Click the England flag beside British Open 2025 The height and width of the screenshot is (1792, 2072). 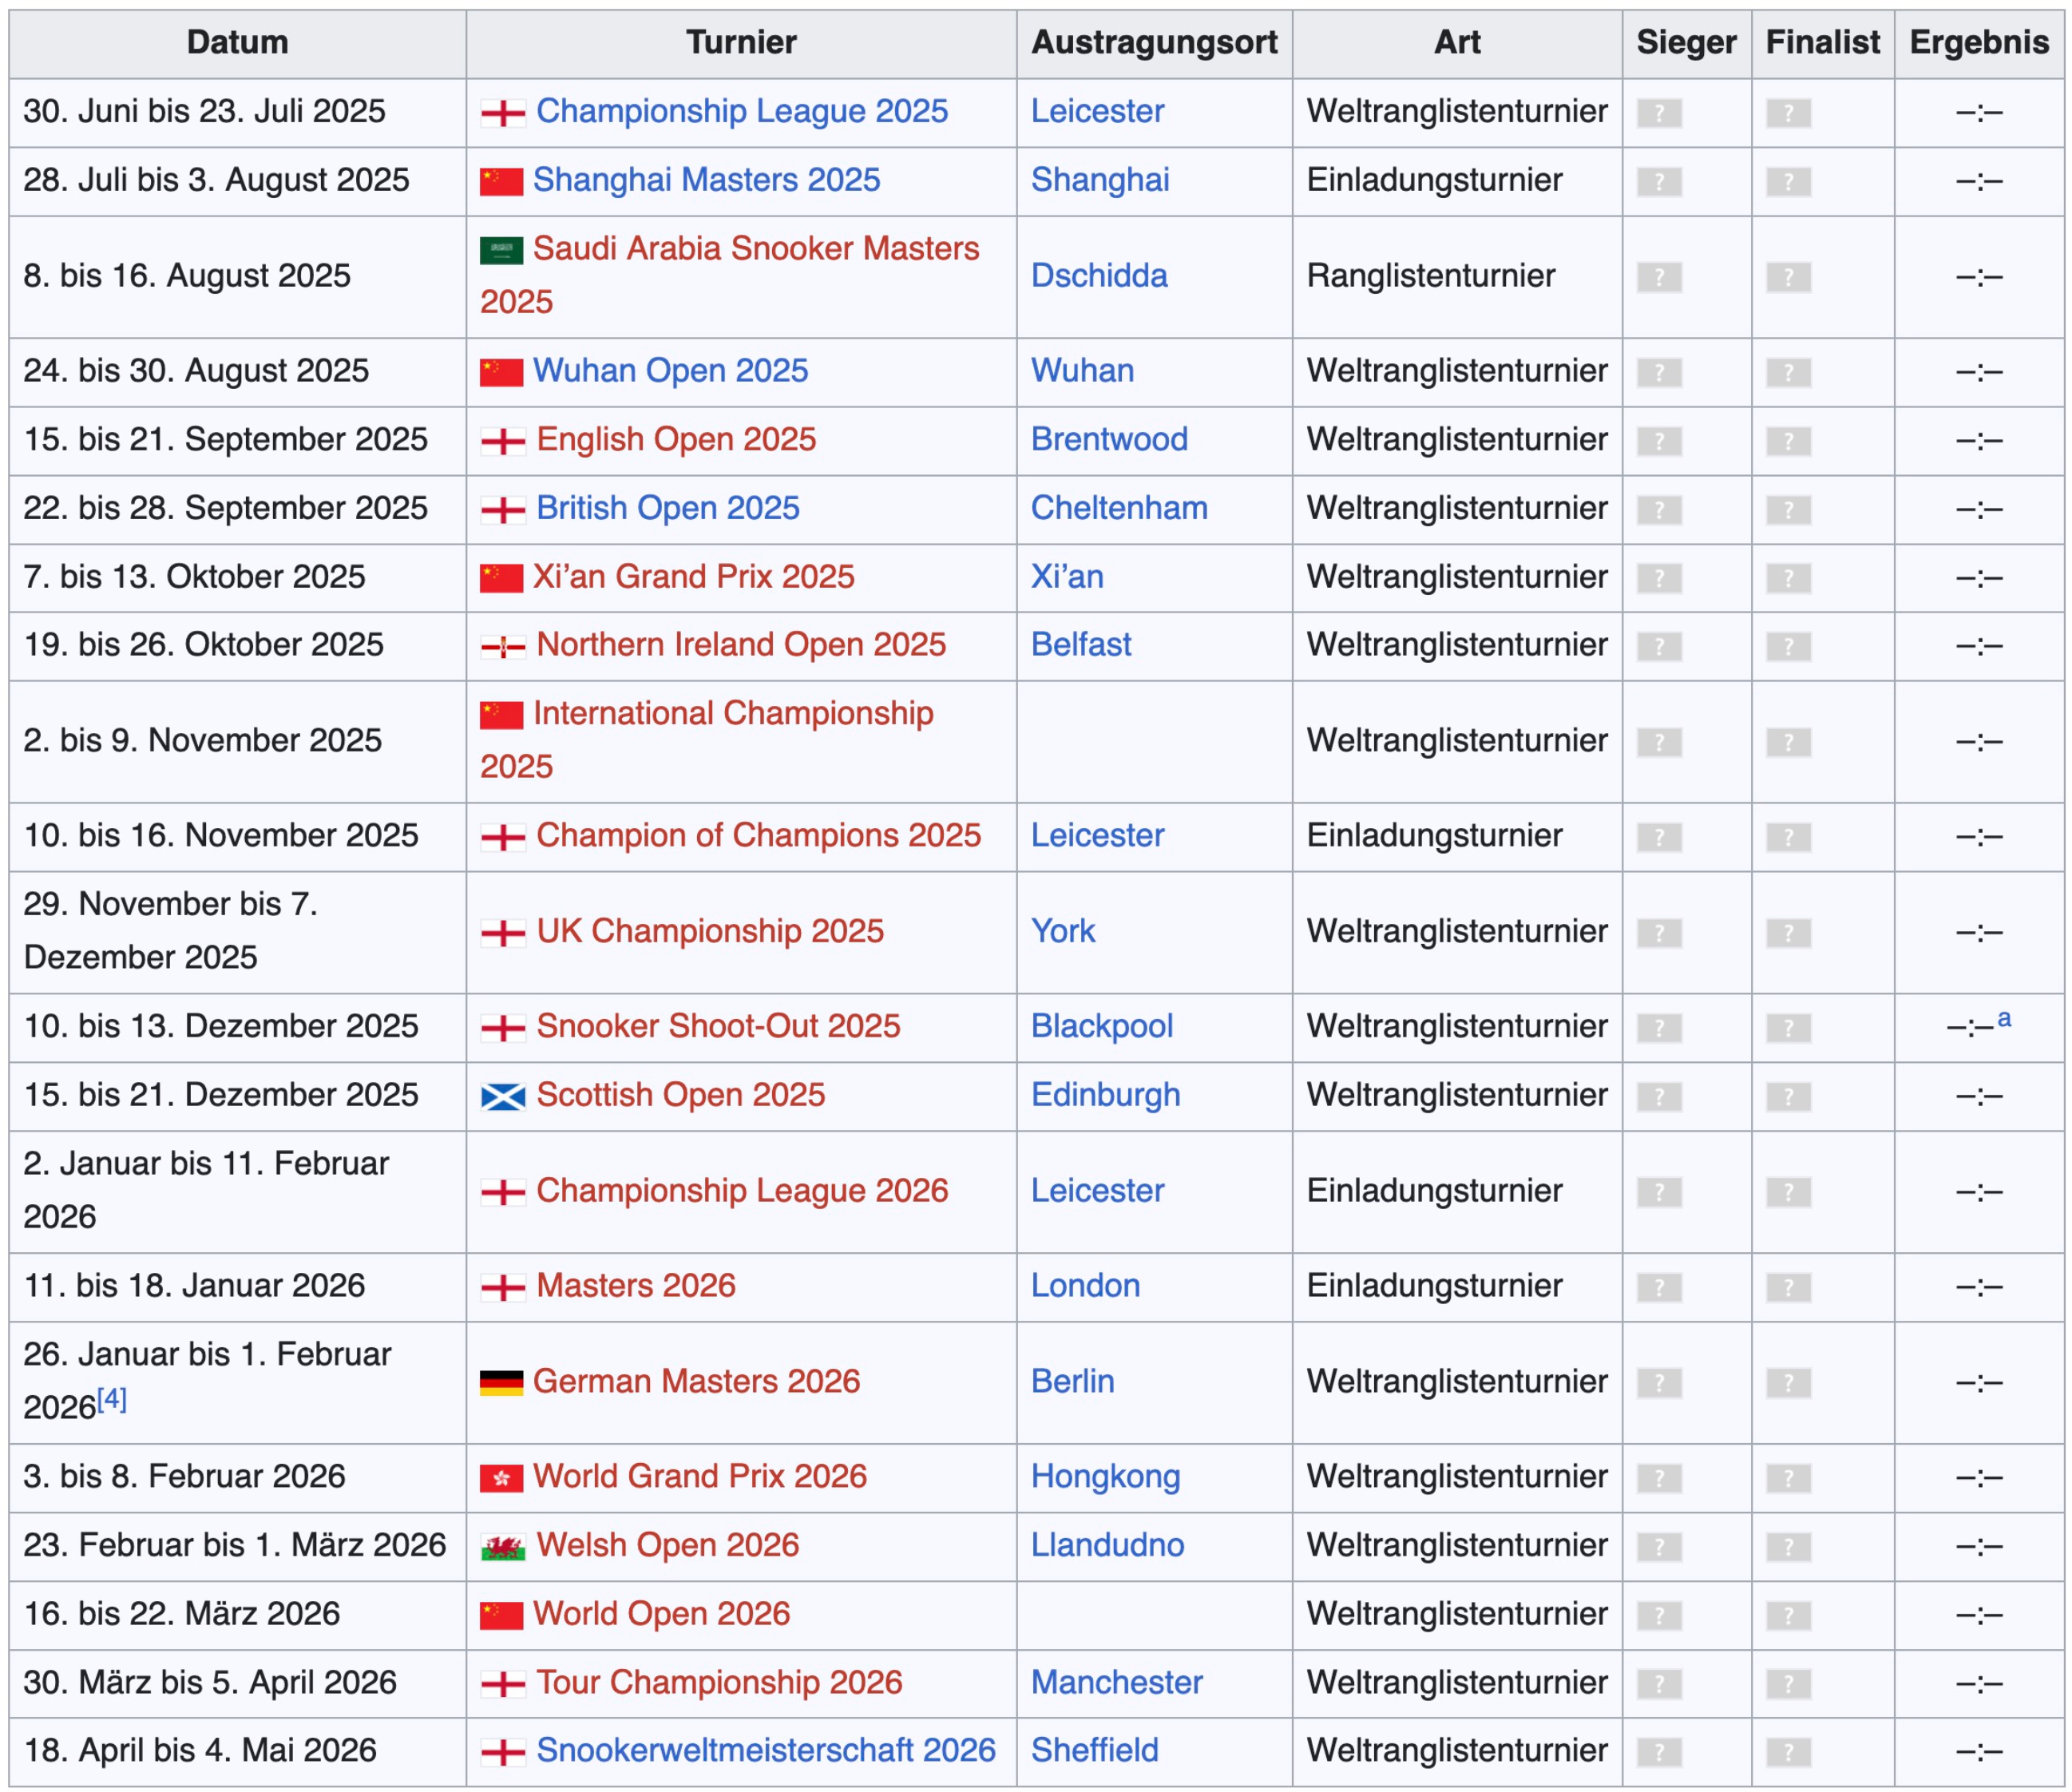point(502,510)
